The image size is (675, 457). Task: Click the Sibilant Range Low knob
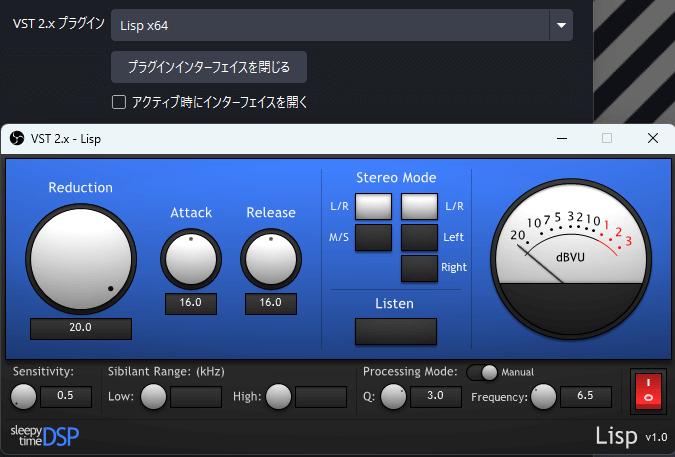(153, 397)
